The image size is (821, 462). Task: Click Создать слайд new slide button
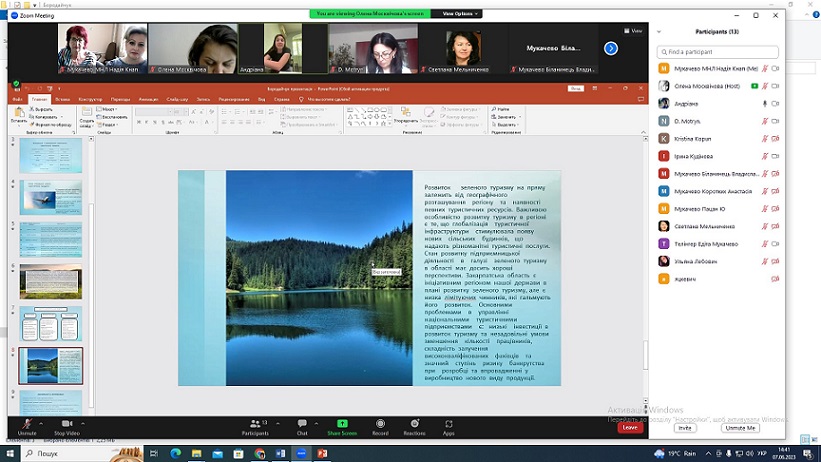(86, 117)
